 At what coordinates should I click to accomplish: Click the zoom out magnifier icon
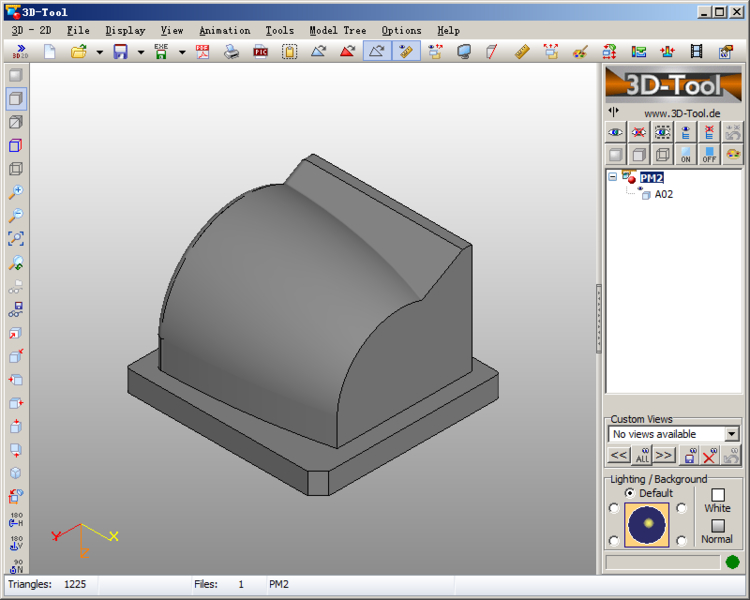coord(16,215)
